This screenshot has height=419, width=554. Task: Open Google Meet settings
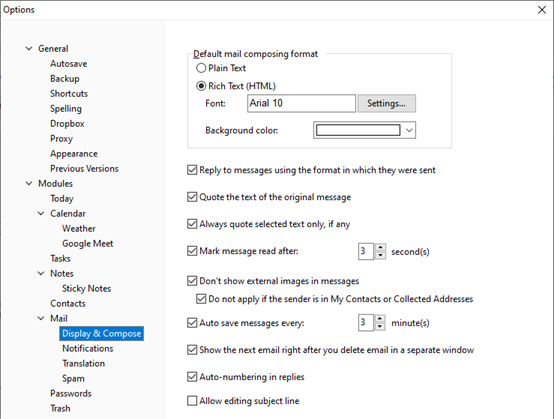click(88, 243)
